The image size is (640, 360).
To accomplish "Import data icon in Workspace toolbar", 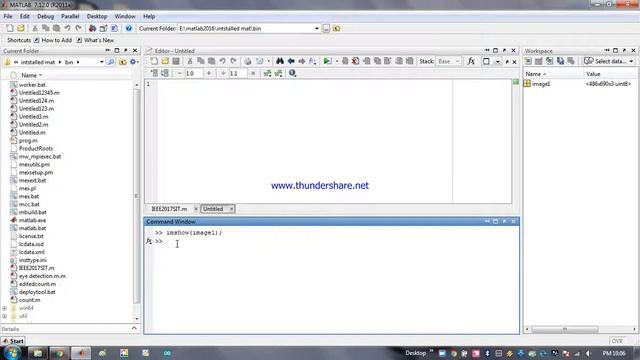I will click(549, 61).
